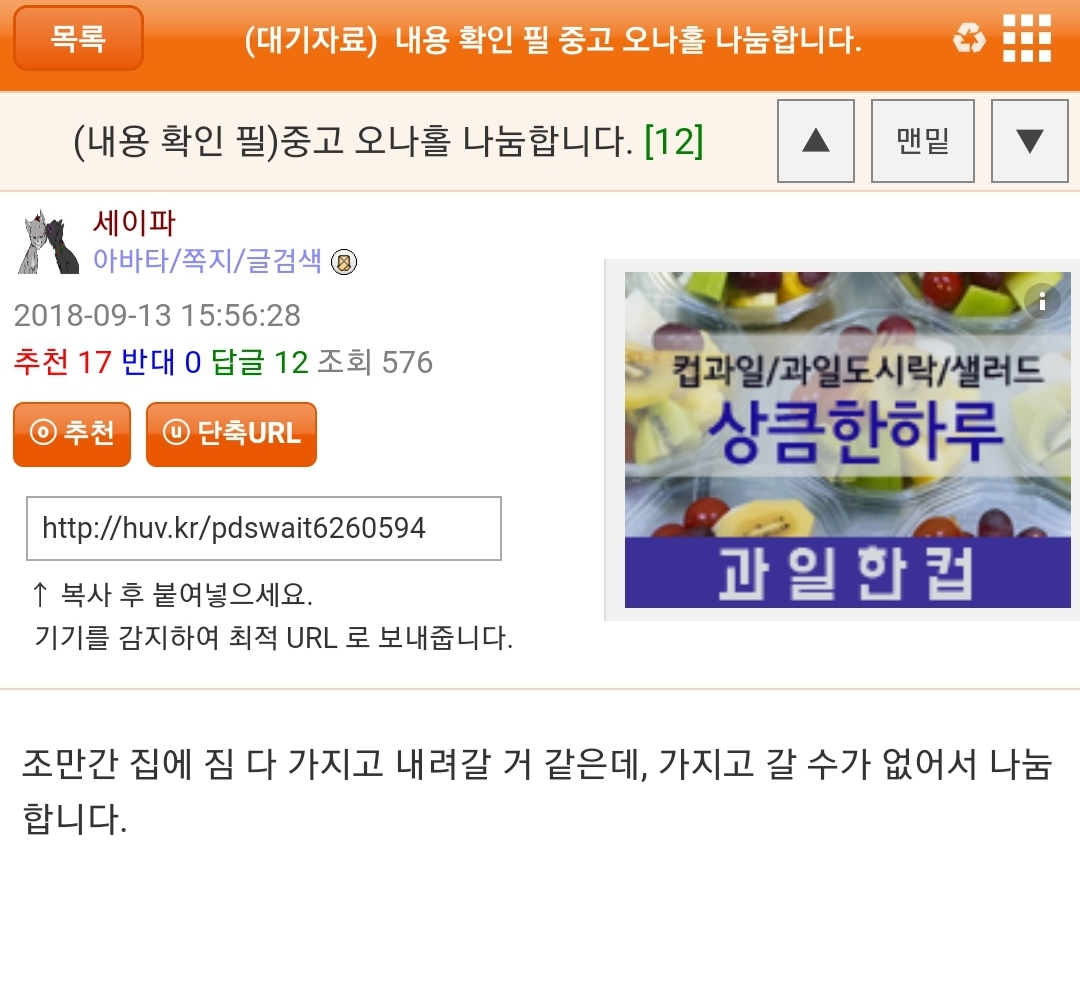Screen dimensions: 1080x996
Task: Click the post title in orange header
Action: pyautogui.click(x=552, y=40)
